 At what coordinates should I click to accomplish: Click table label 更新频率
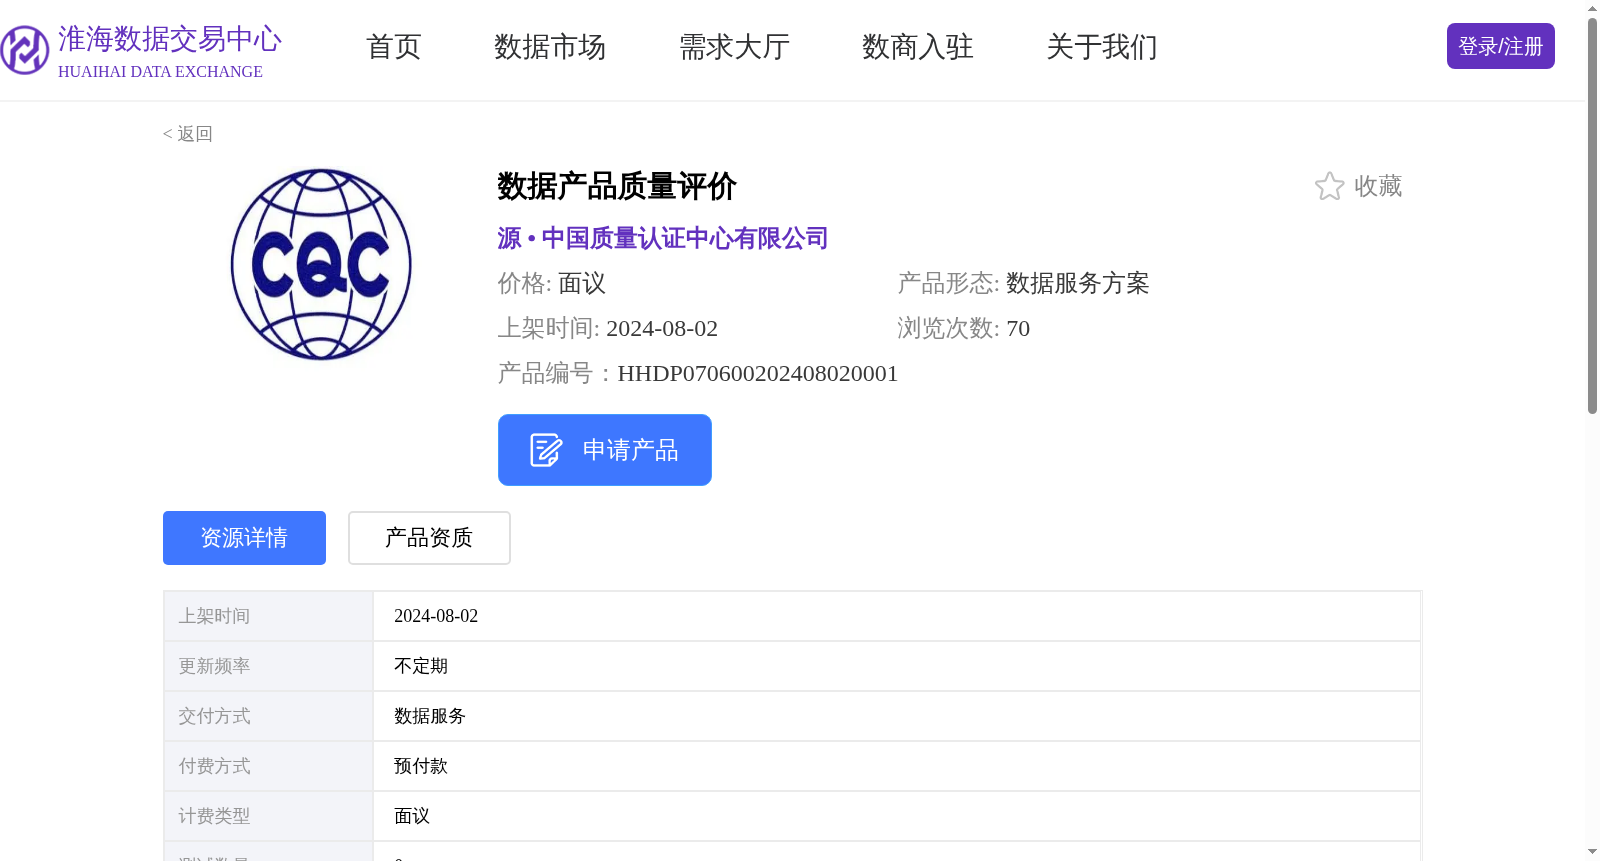tap(214, 666)
